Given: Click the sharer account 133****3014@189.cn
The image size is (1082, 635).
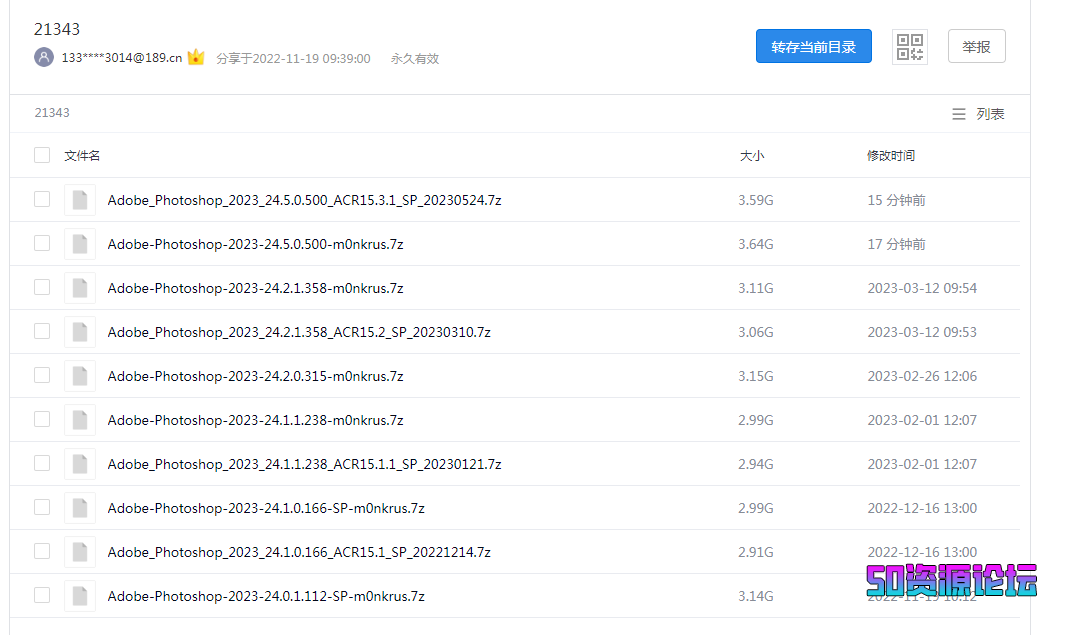Looking at the screenshot, I should (x=121, y=58).
